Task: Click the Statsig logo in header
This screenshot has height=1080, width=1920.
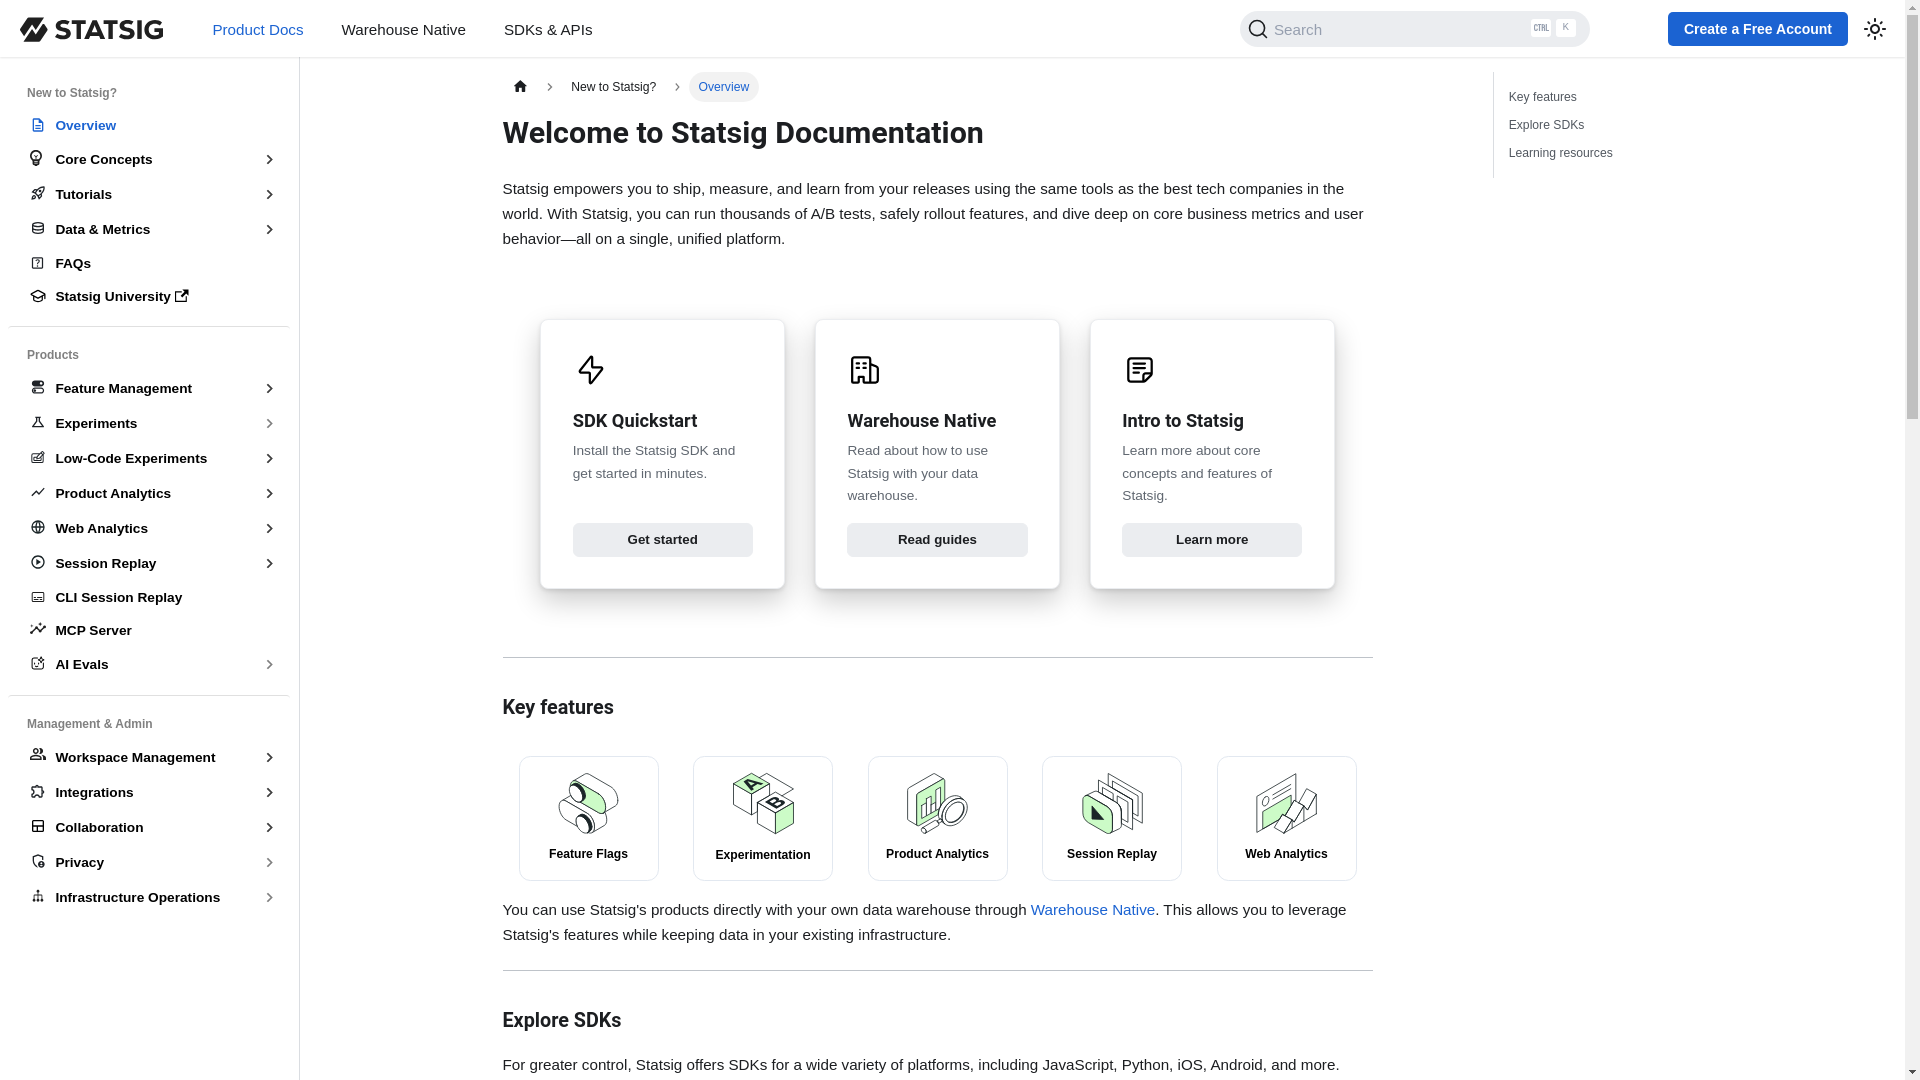Action: point(91,29)
